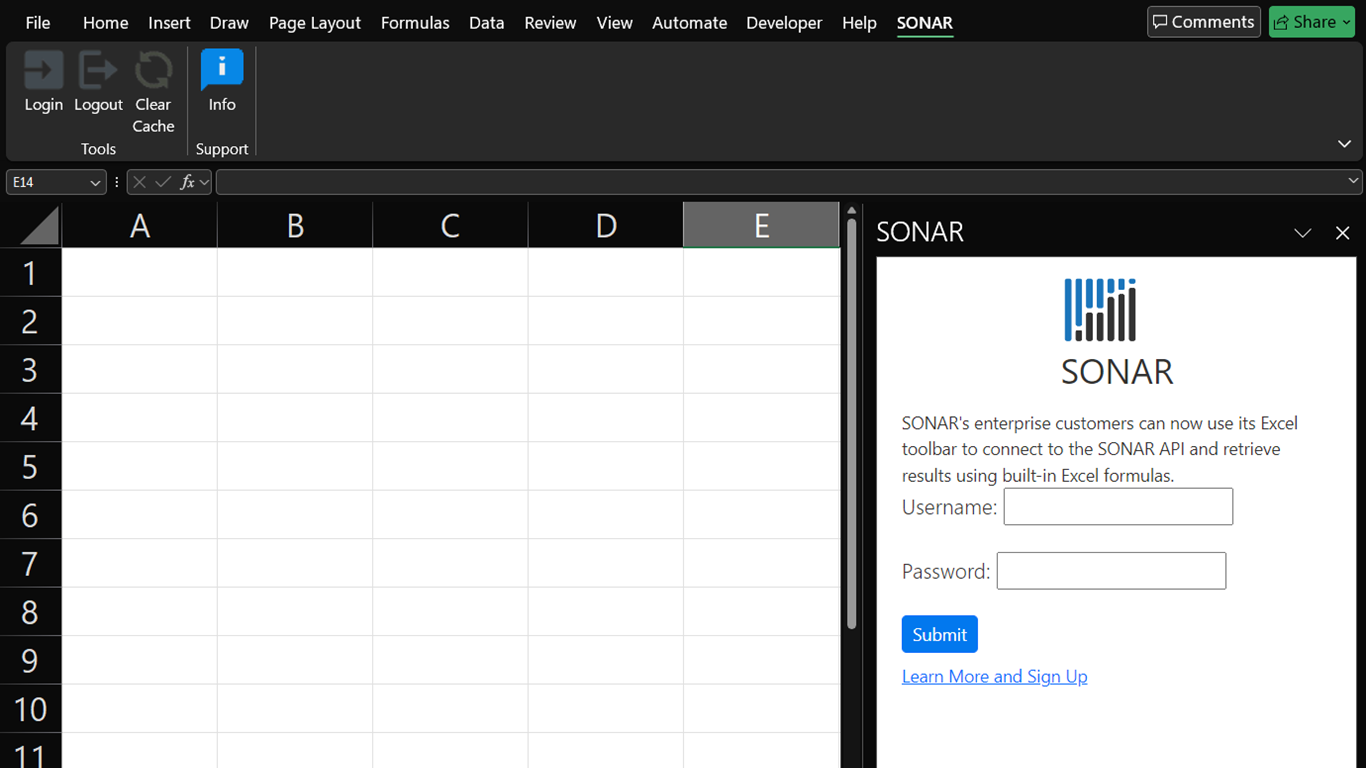The image size is (1366, 768).
Task: Click the Comments button
Action: tap(1204, 22)
